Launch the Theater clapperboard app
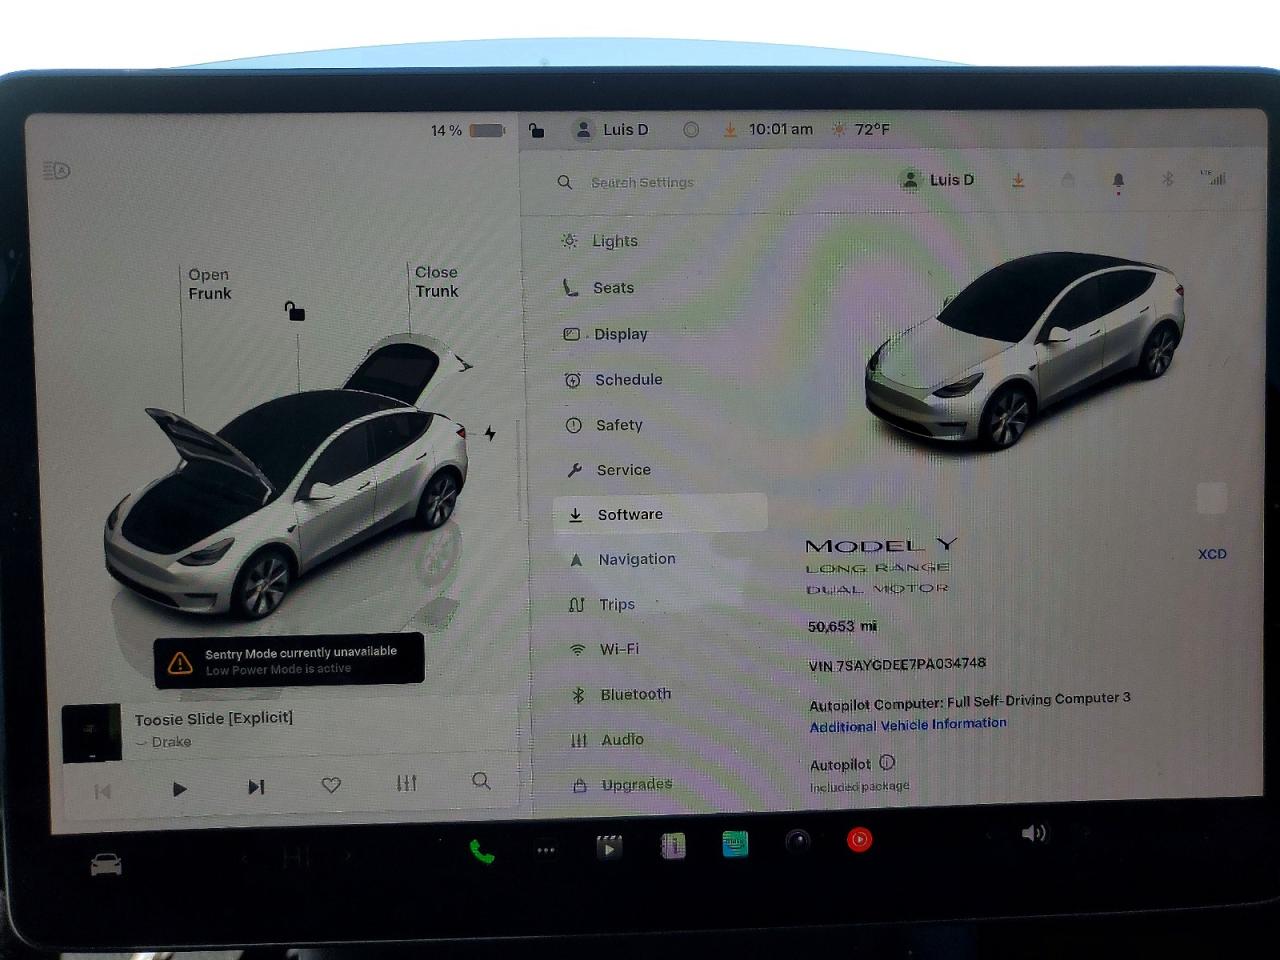Viewport: 1280px width, 960px height. 609,848
